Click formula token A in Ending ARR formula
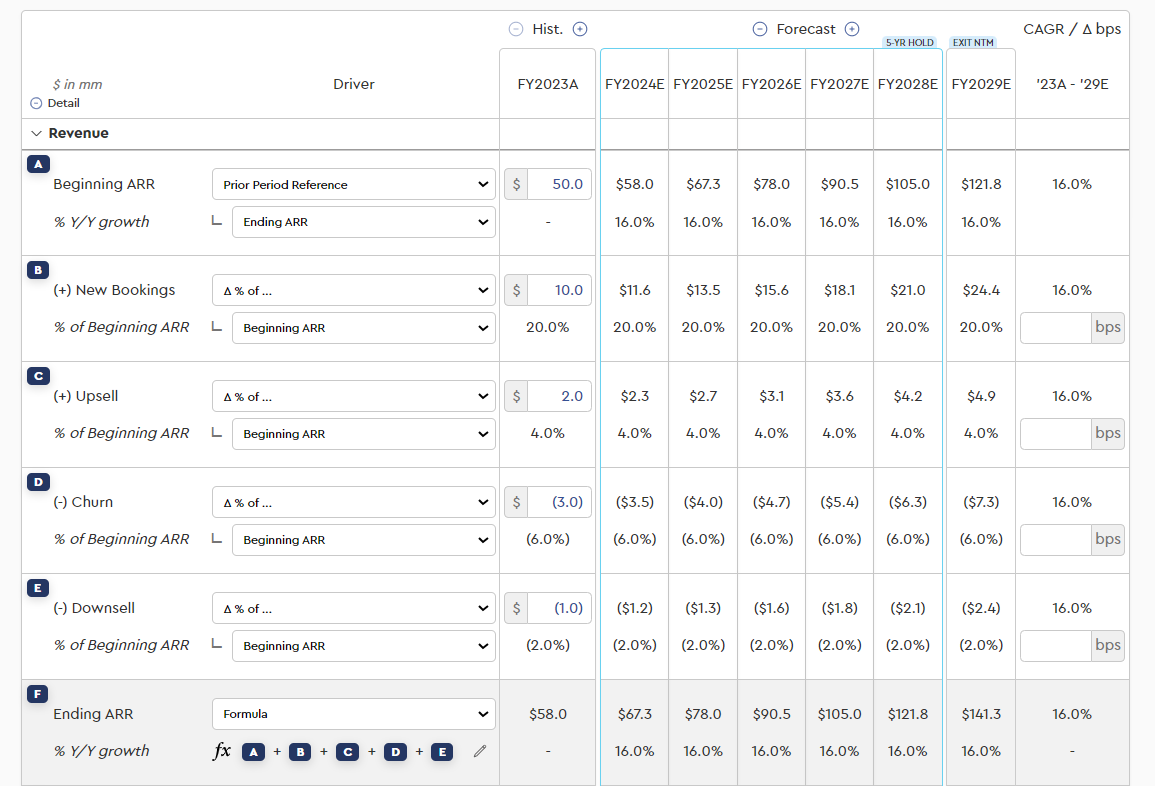The height and width of the screenshot is (786, 1155). [x=253, y=752]
